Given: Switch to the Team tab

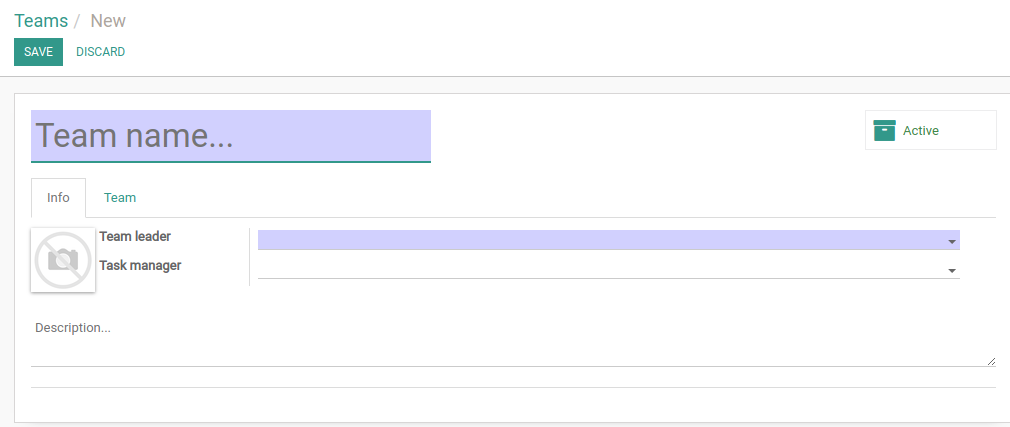Looking at the screenshot, I should [120, 198].
